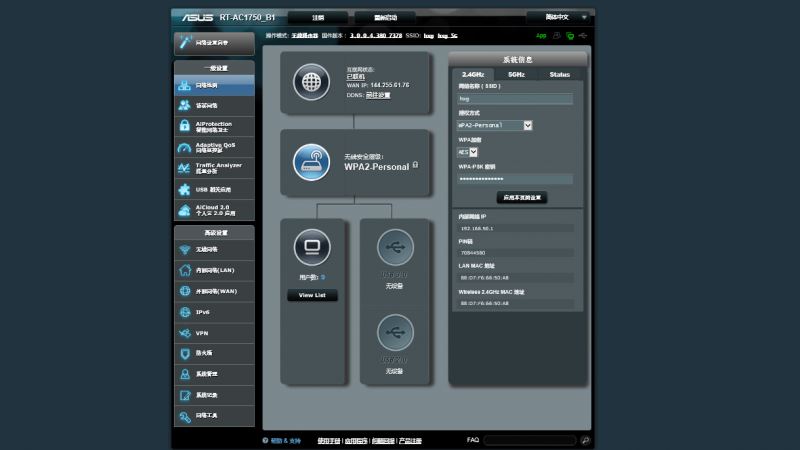
Task: Click the firmware version 3.0.0.4.380_7378 link
Action: coord(376,36)
